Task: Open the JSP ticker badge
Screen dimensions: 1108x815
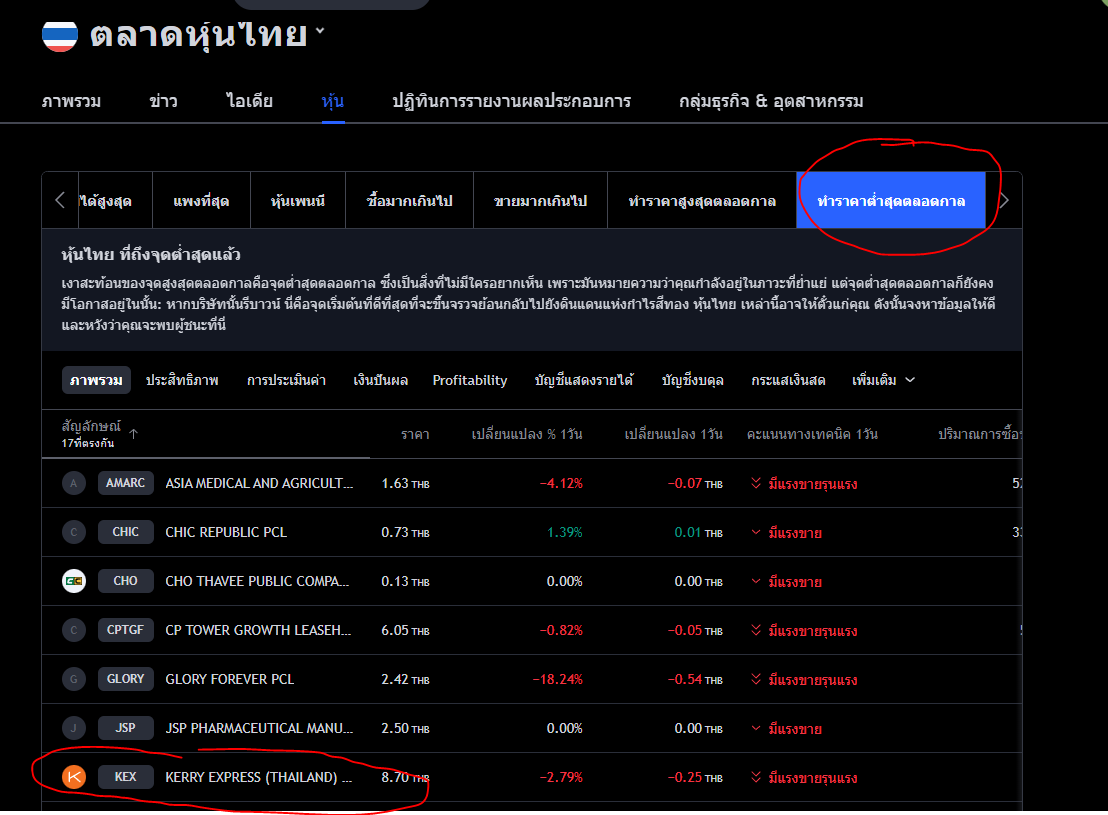Action: pos(125,727)
